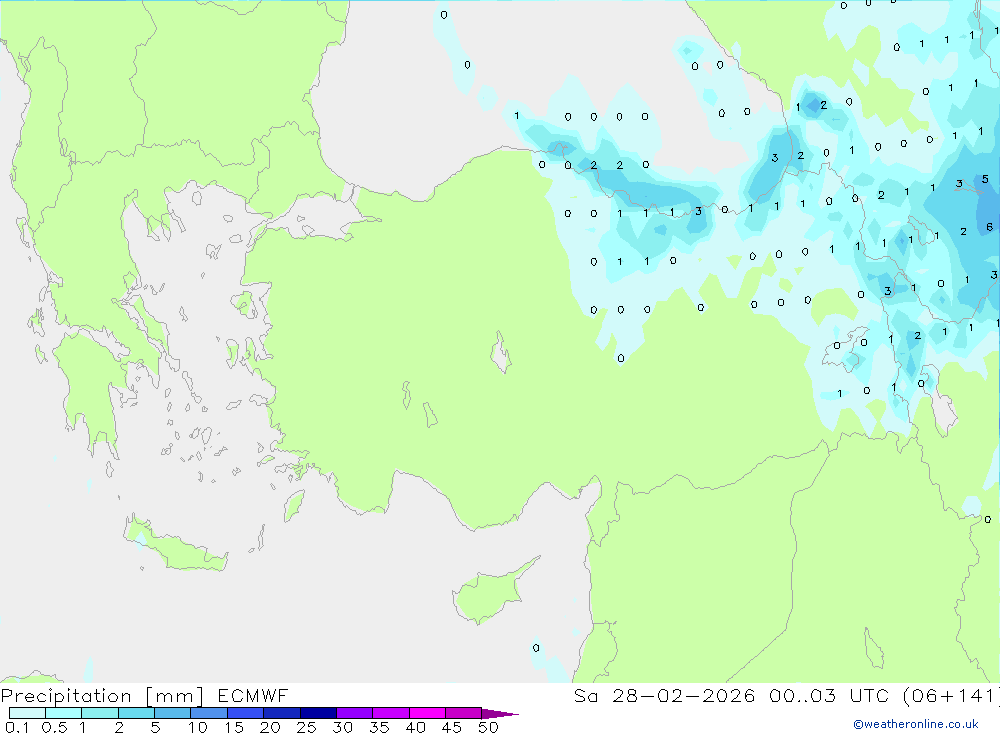The image size is (1000, 733).
Task: Click the over-50 arrow tip of legend
Action: (500, 714)
